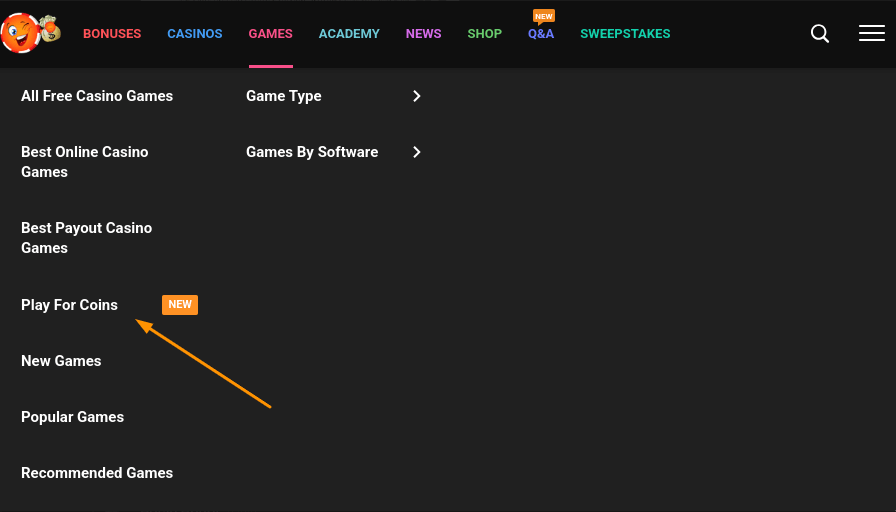Open the hamburger menu icon
896x512 pixels.
click(x=871, y=34)
